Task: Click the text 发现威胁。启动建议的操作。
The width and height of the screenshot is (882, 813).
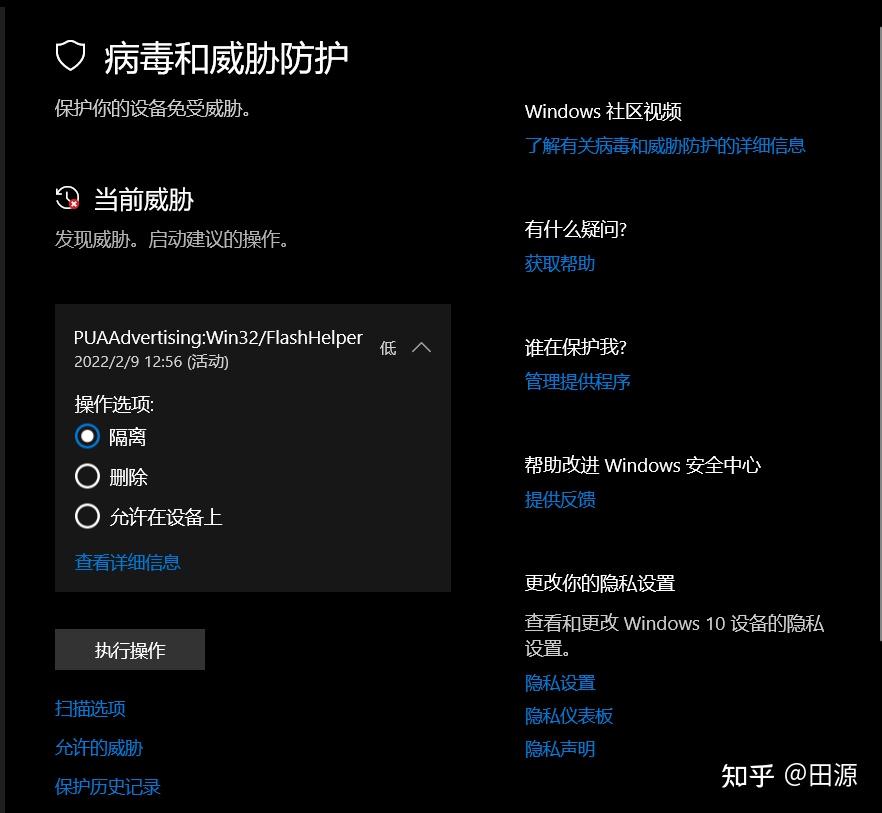Action: point(172,240)
